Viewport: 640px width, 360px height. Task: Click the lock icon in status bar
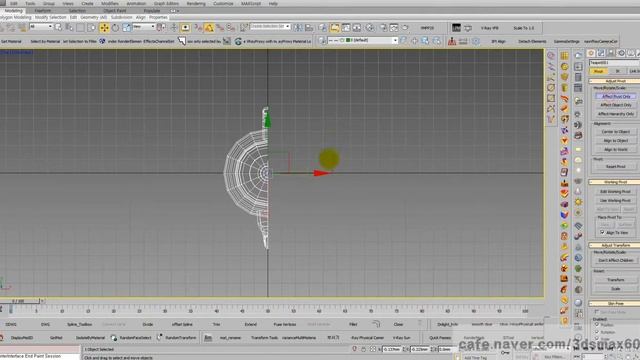click(x=363, y=349)
